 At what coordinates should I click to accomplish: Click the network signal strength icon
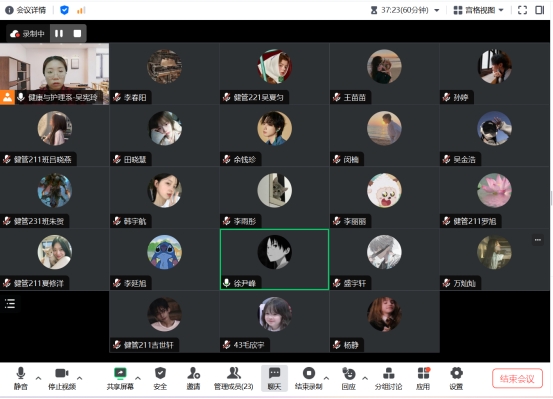click(81, 10)
